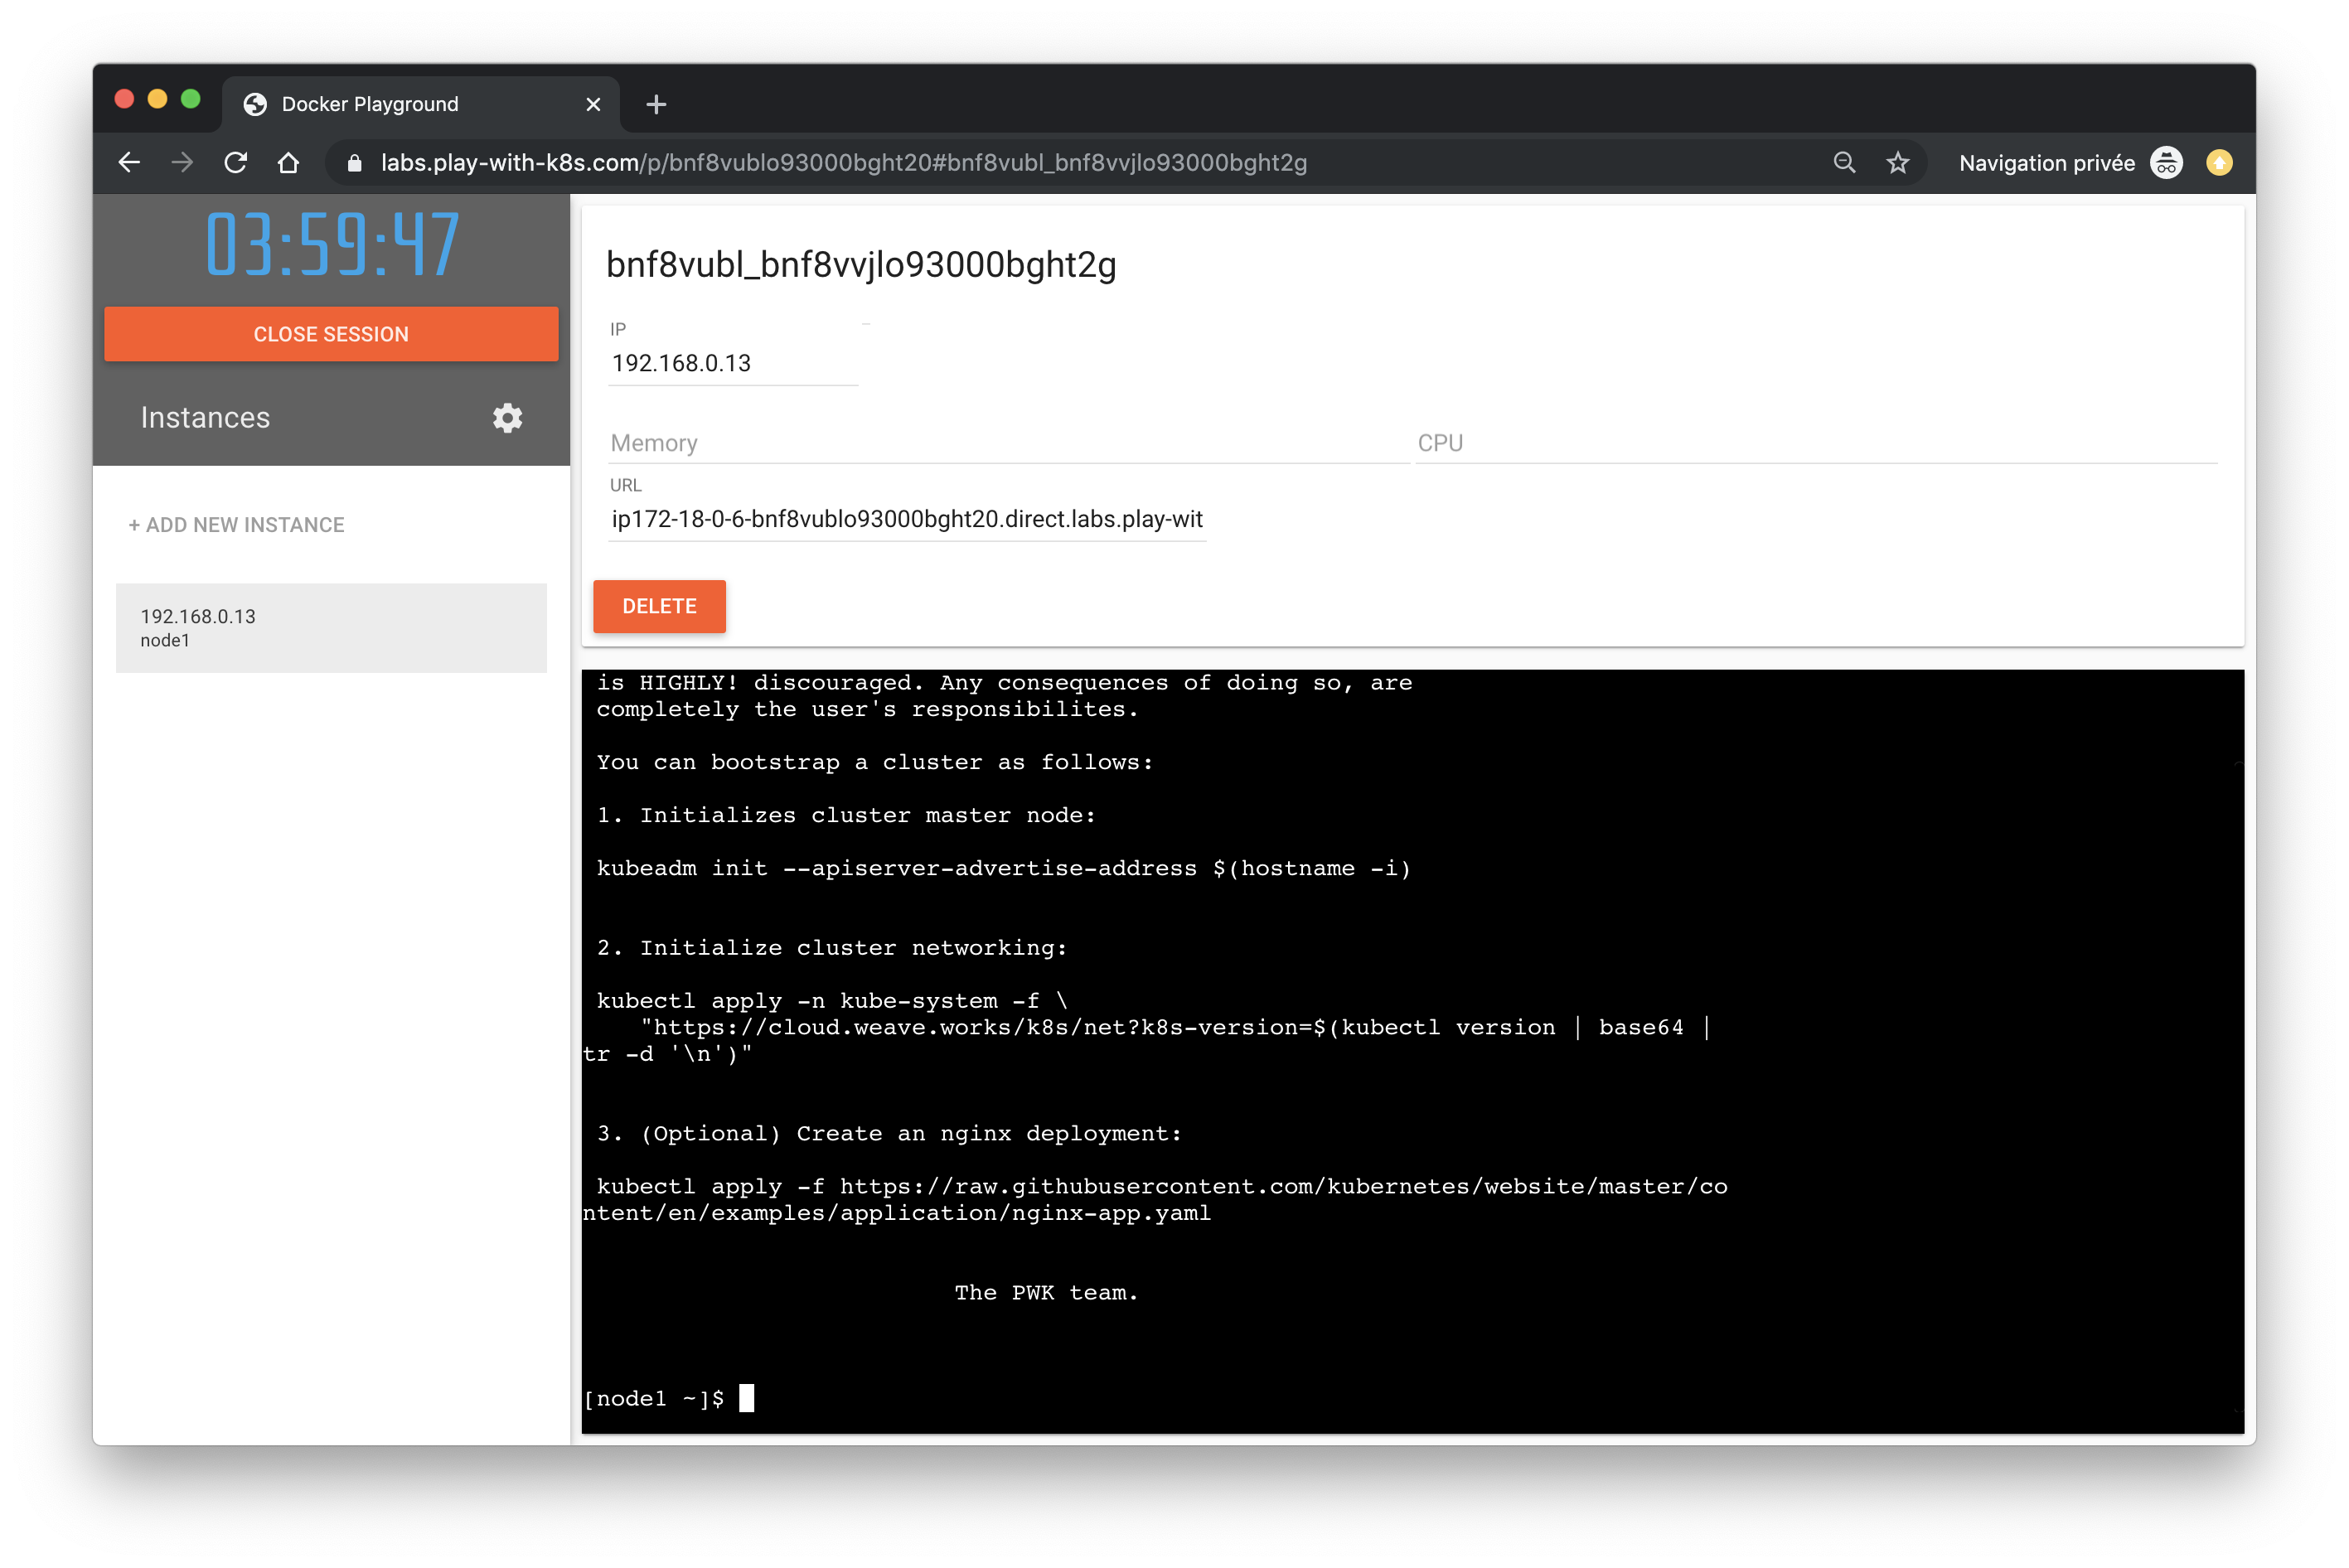Open the zoom magnifier in address bar
This screenshot has height=1568, width=2349.
pyautogui.click(x=1844, y=163)
